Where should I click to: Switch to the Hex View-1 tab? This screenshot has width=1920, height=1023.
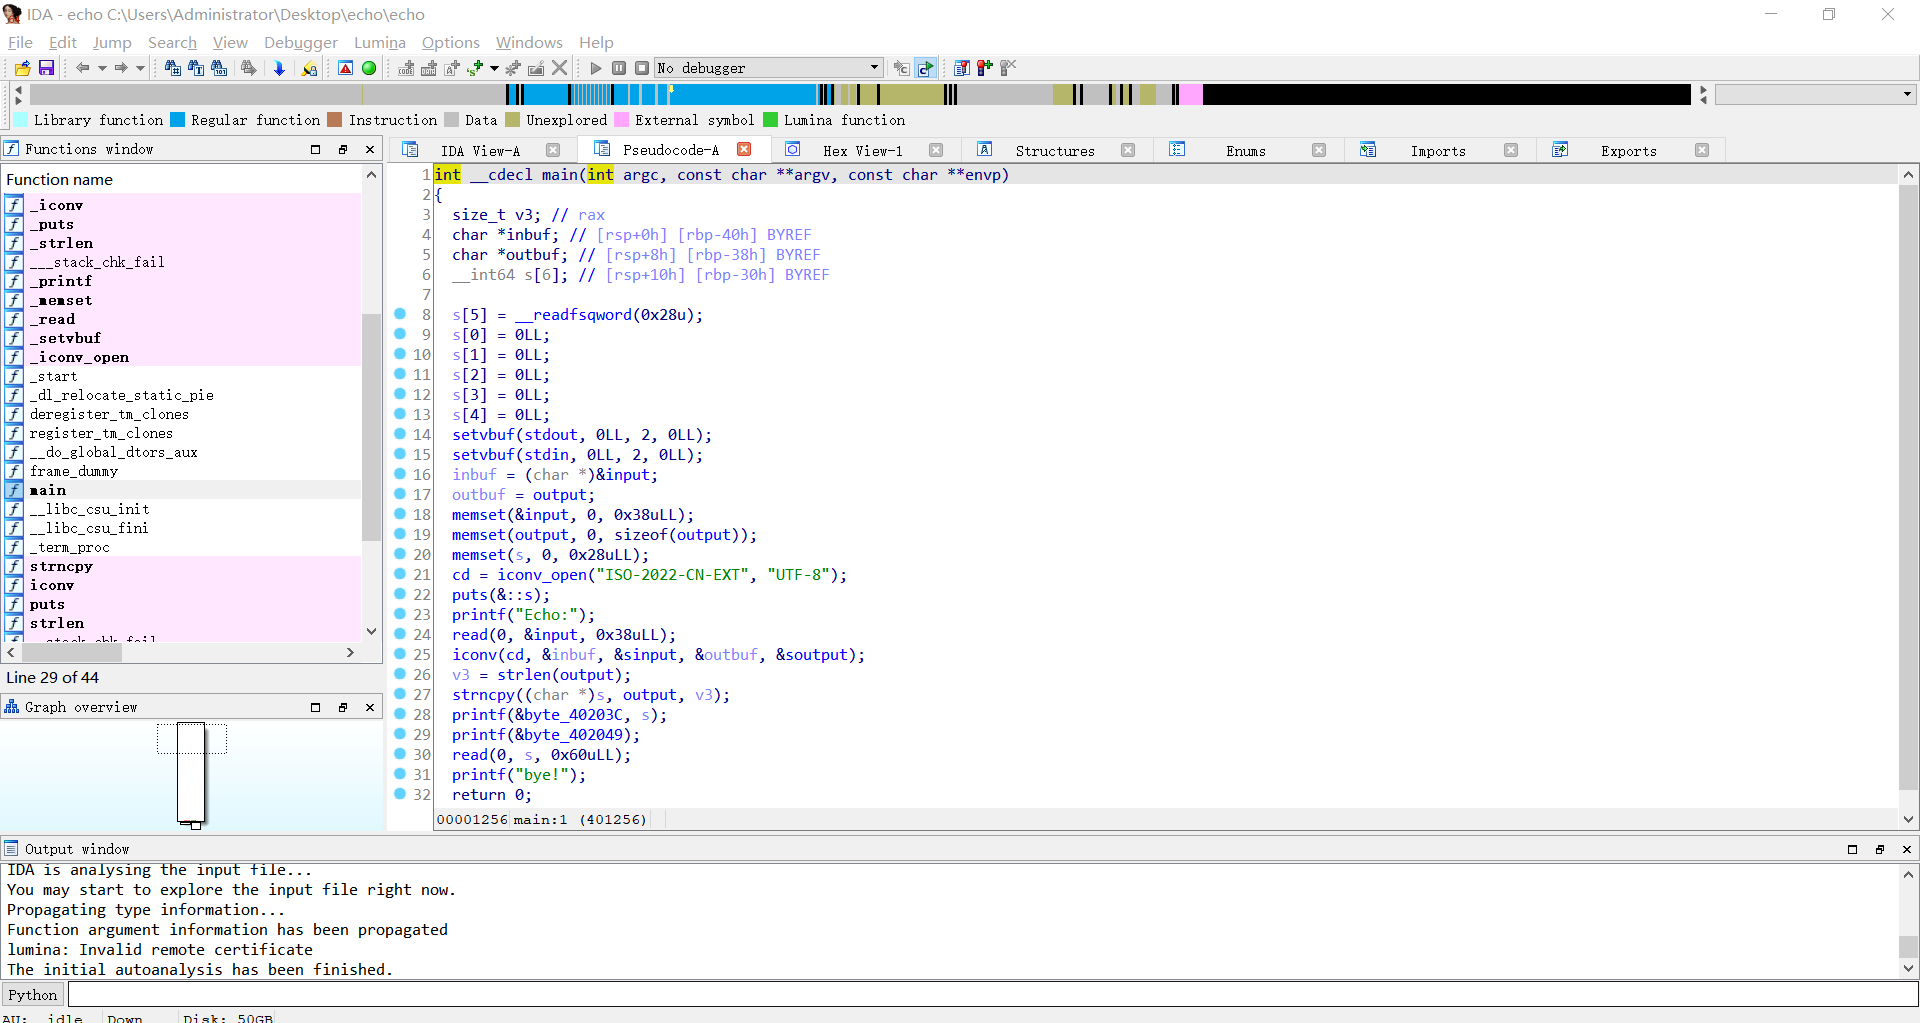click(862, 151)
